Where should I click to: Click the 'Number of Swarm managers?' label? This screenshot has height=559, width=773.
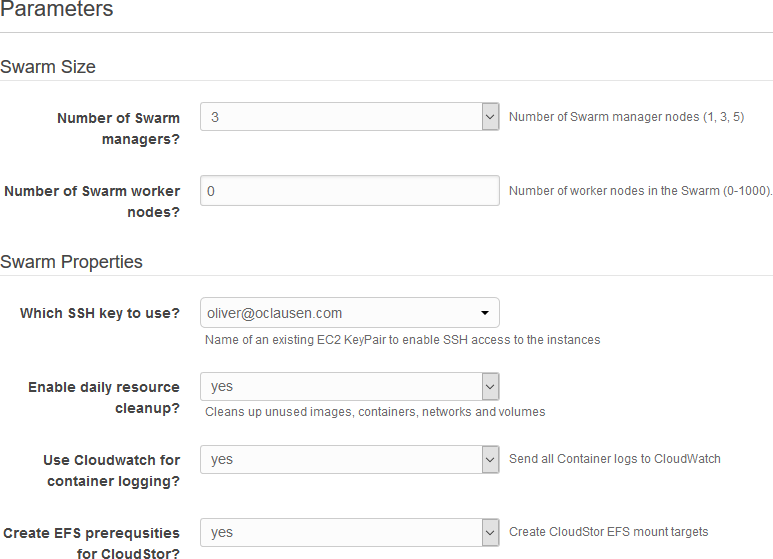118,129
